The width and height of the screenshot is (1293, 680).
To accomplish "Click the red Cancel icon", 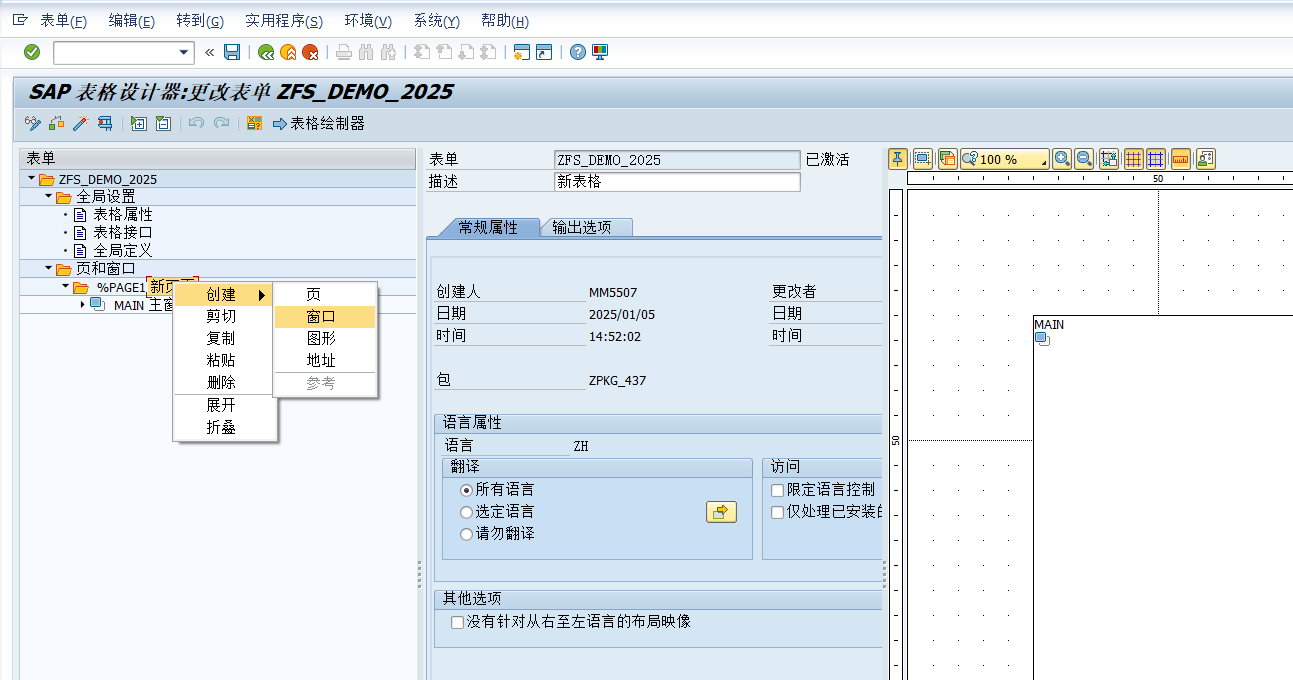I will tap(311, 52).
